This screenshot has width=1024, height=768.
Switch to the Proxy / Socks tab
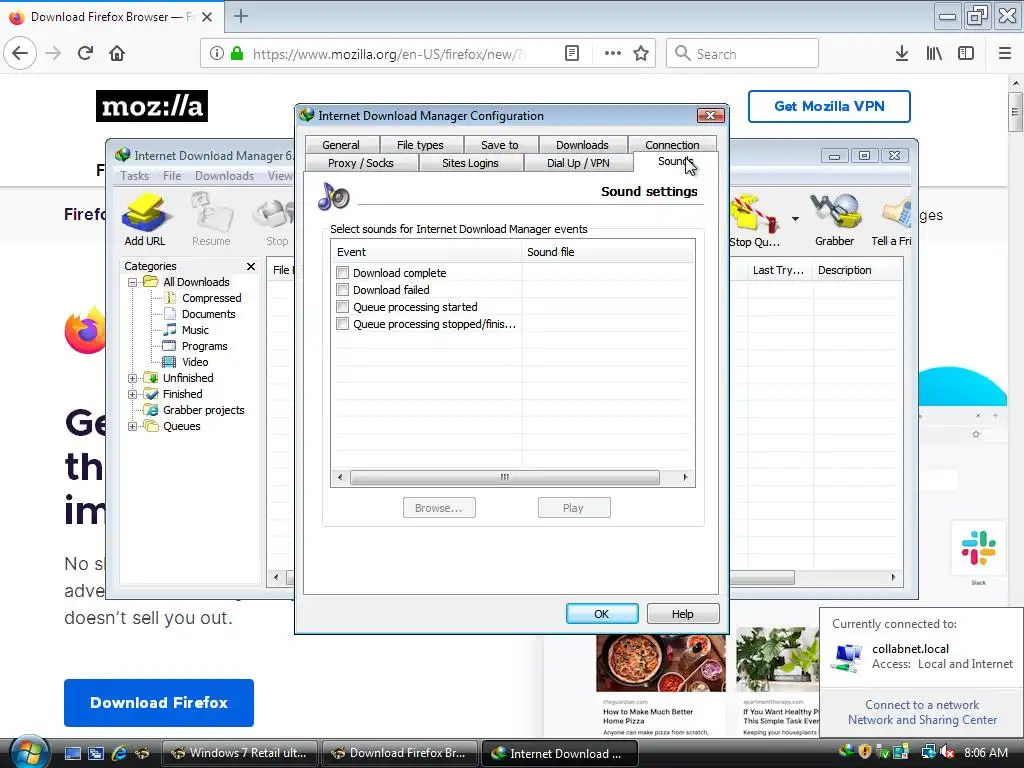coord(360,163)
